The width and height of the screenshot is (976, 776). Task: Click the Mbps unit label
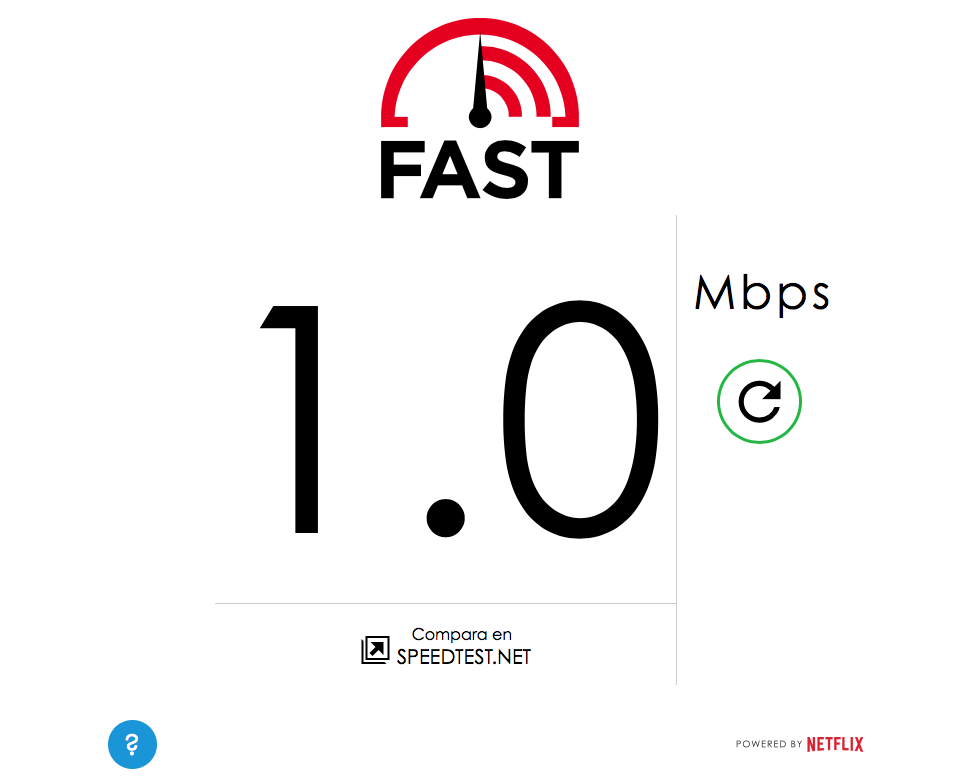[x=762, y=294]
